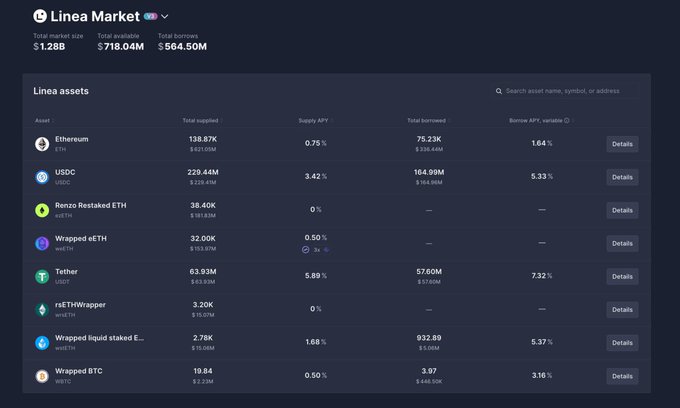Image resolution: width=680 pixels, height=408 pixels.
Task: Click the Ethereum token icon
Action: point(42,144)
